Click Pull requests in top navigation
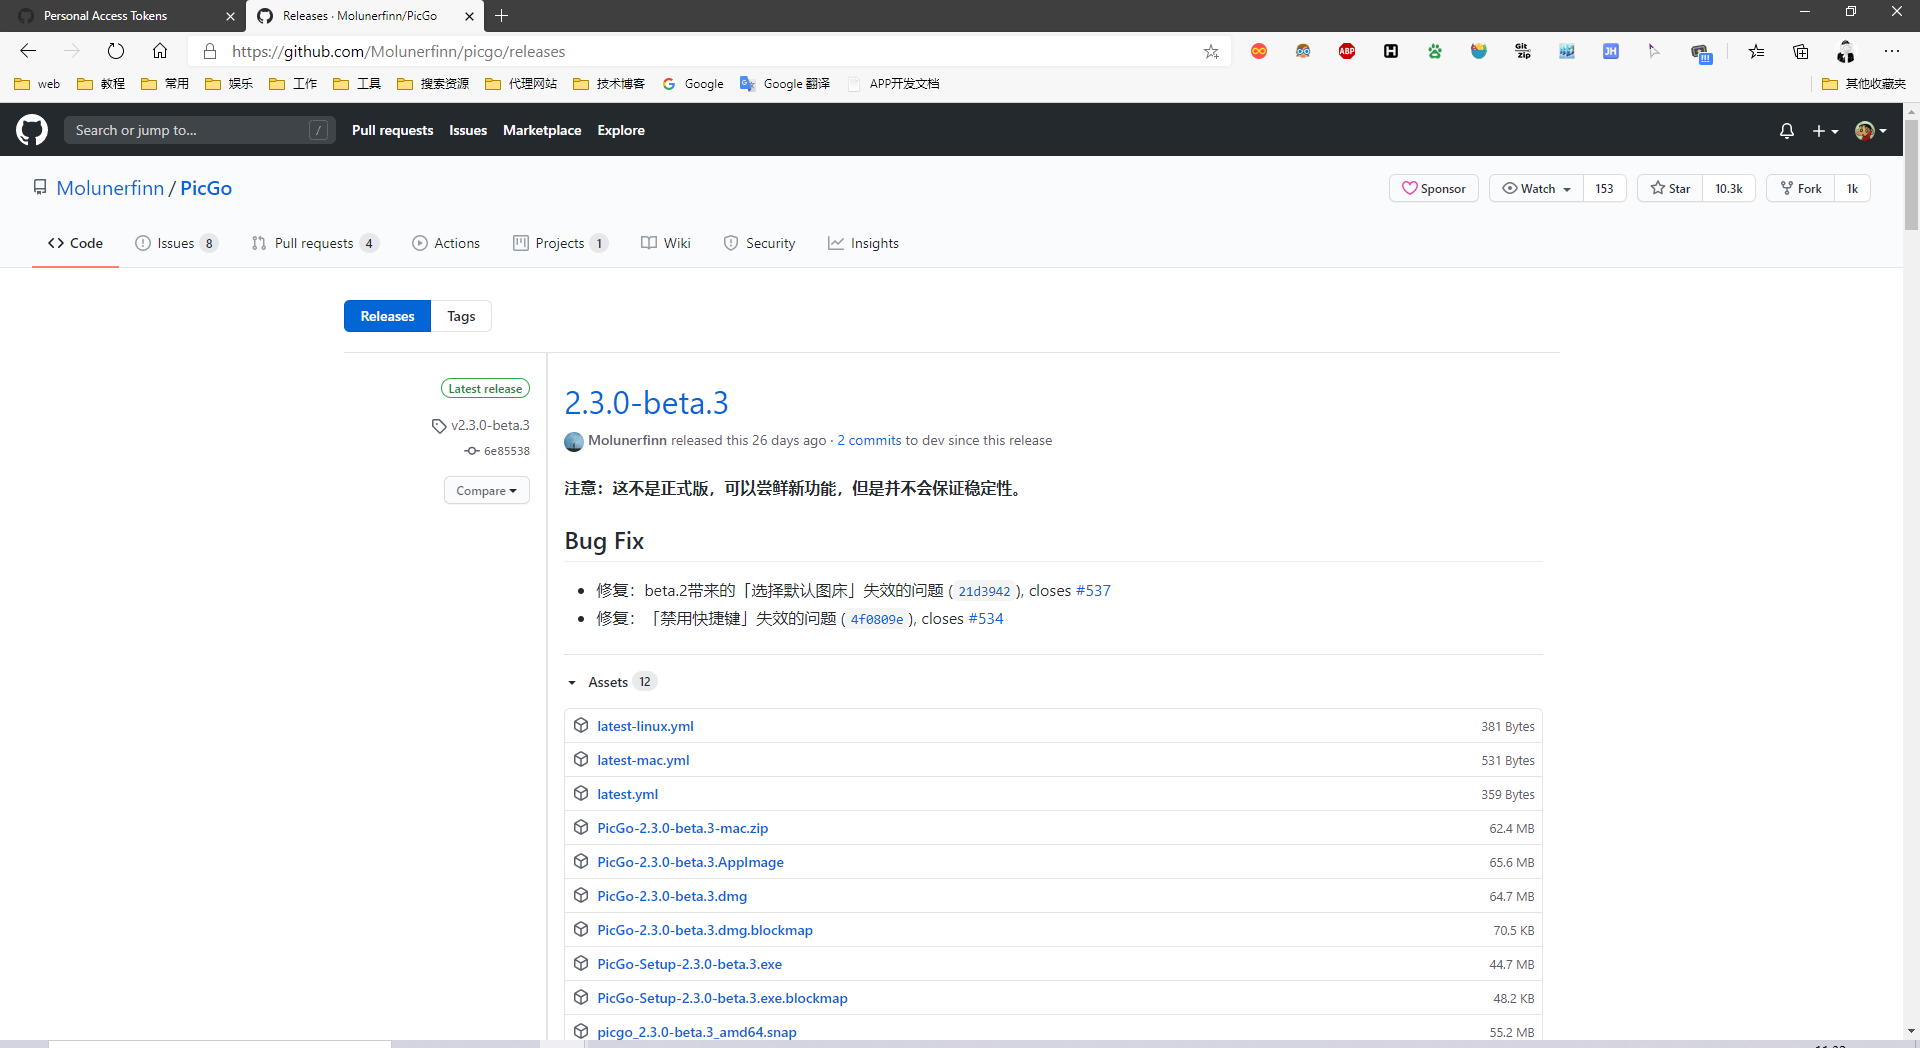The width and height of the screenshot is (1920, 1048). coord(392,130)
